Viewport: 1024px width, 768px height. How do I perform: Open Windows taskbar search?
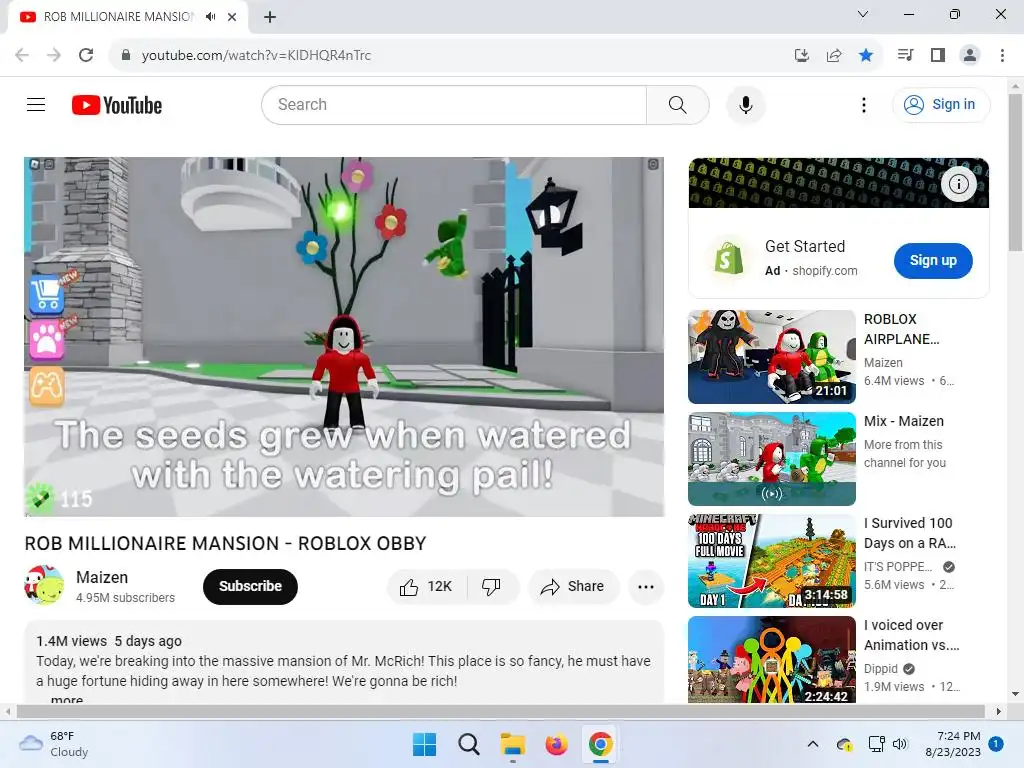[468, 744]
